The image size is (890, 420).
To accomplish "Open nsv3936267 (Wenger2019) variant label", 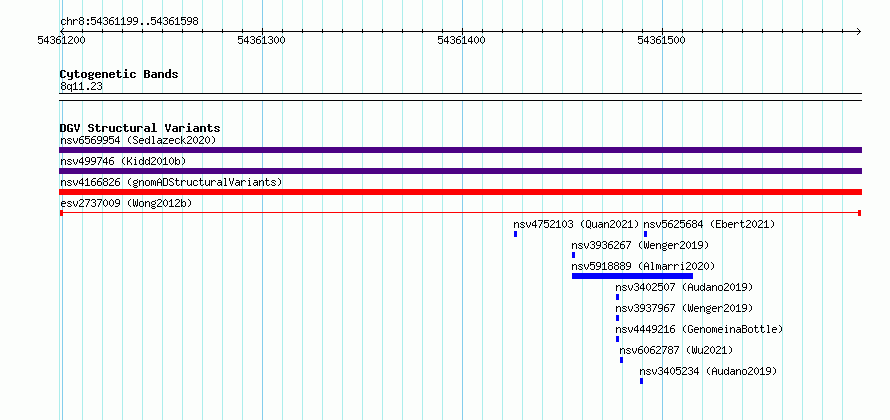I will (640, 245).
